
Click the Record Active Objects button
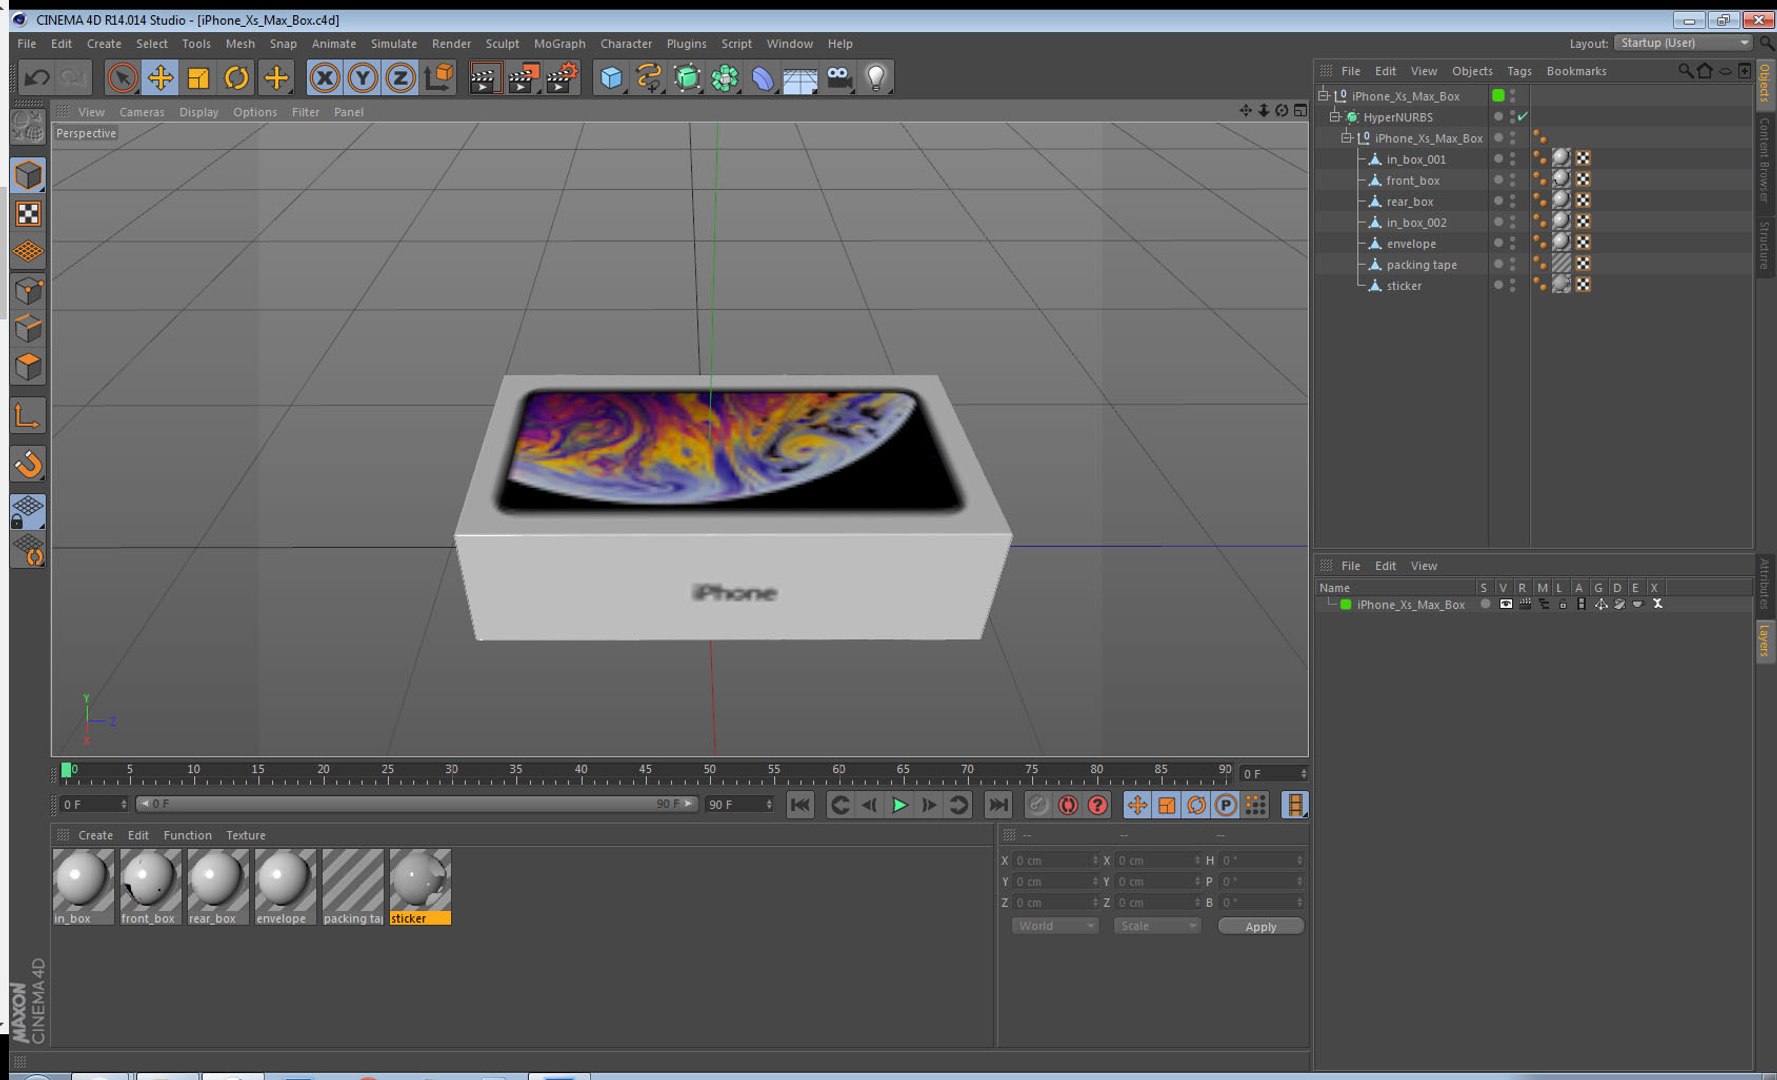pyautogui.click(x=1038, y=805)
